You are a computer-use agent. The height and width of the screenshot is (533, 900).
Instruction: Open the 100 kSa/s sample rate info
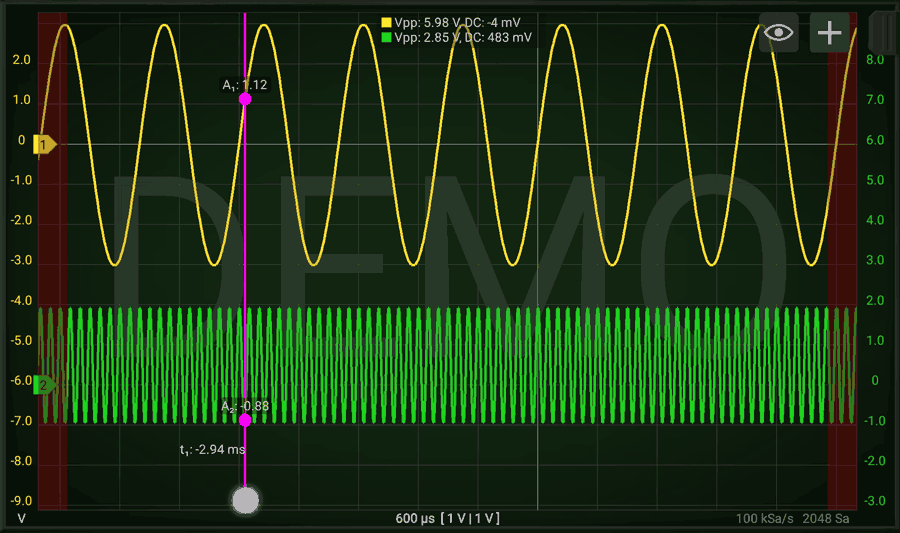pos(763,519)
